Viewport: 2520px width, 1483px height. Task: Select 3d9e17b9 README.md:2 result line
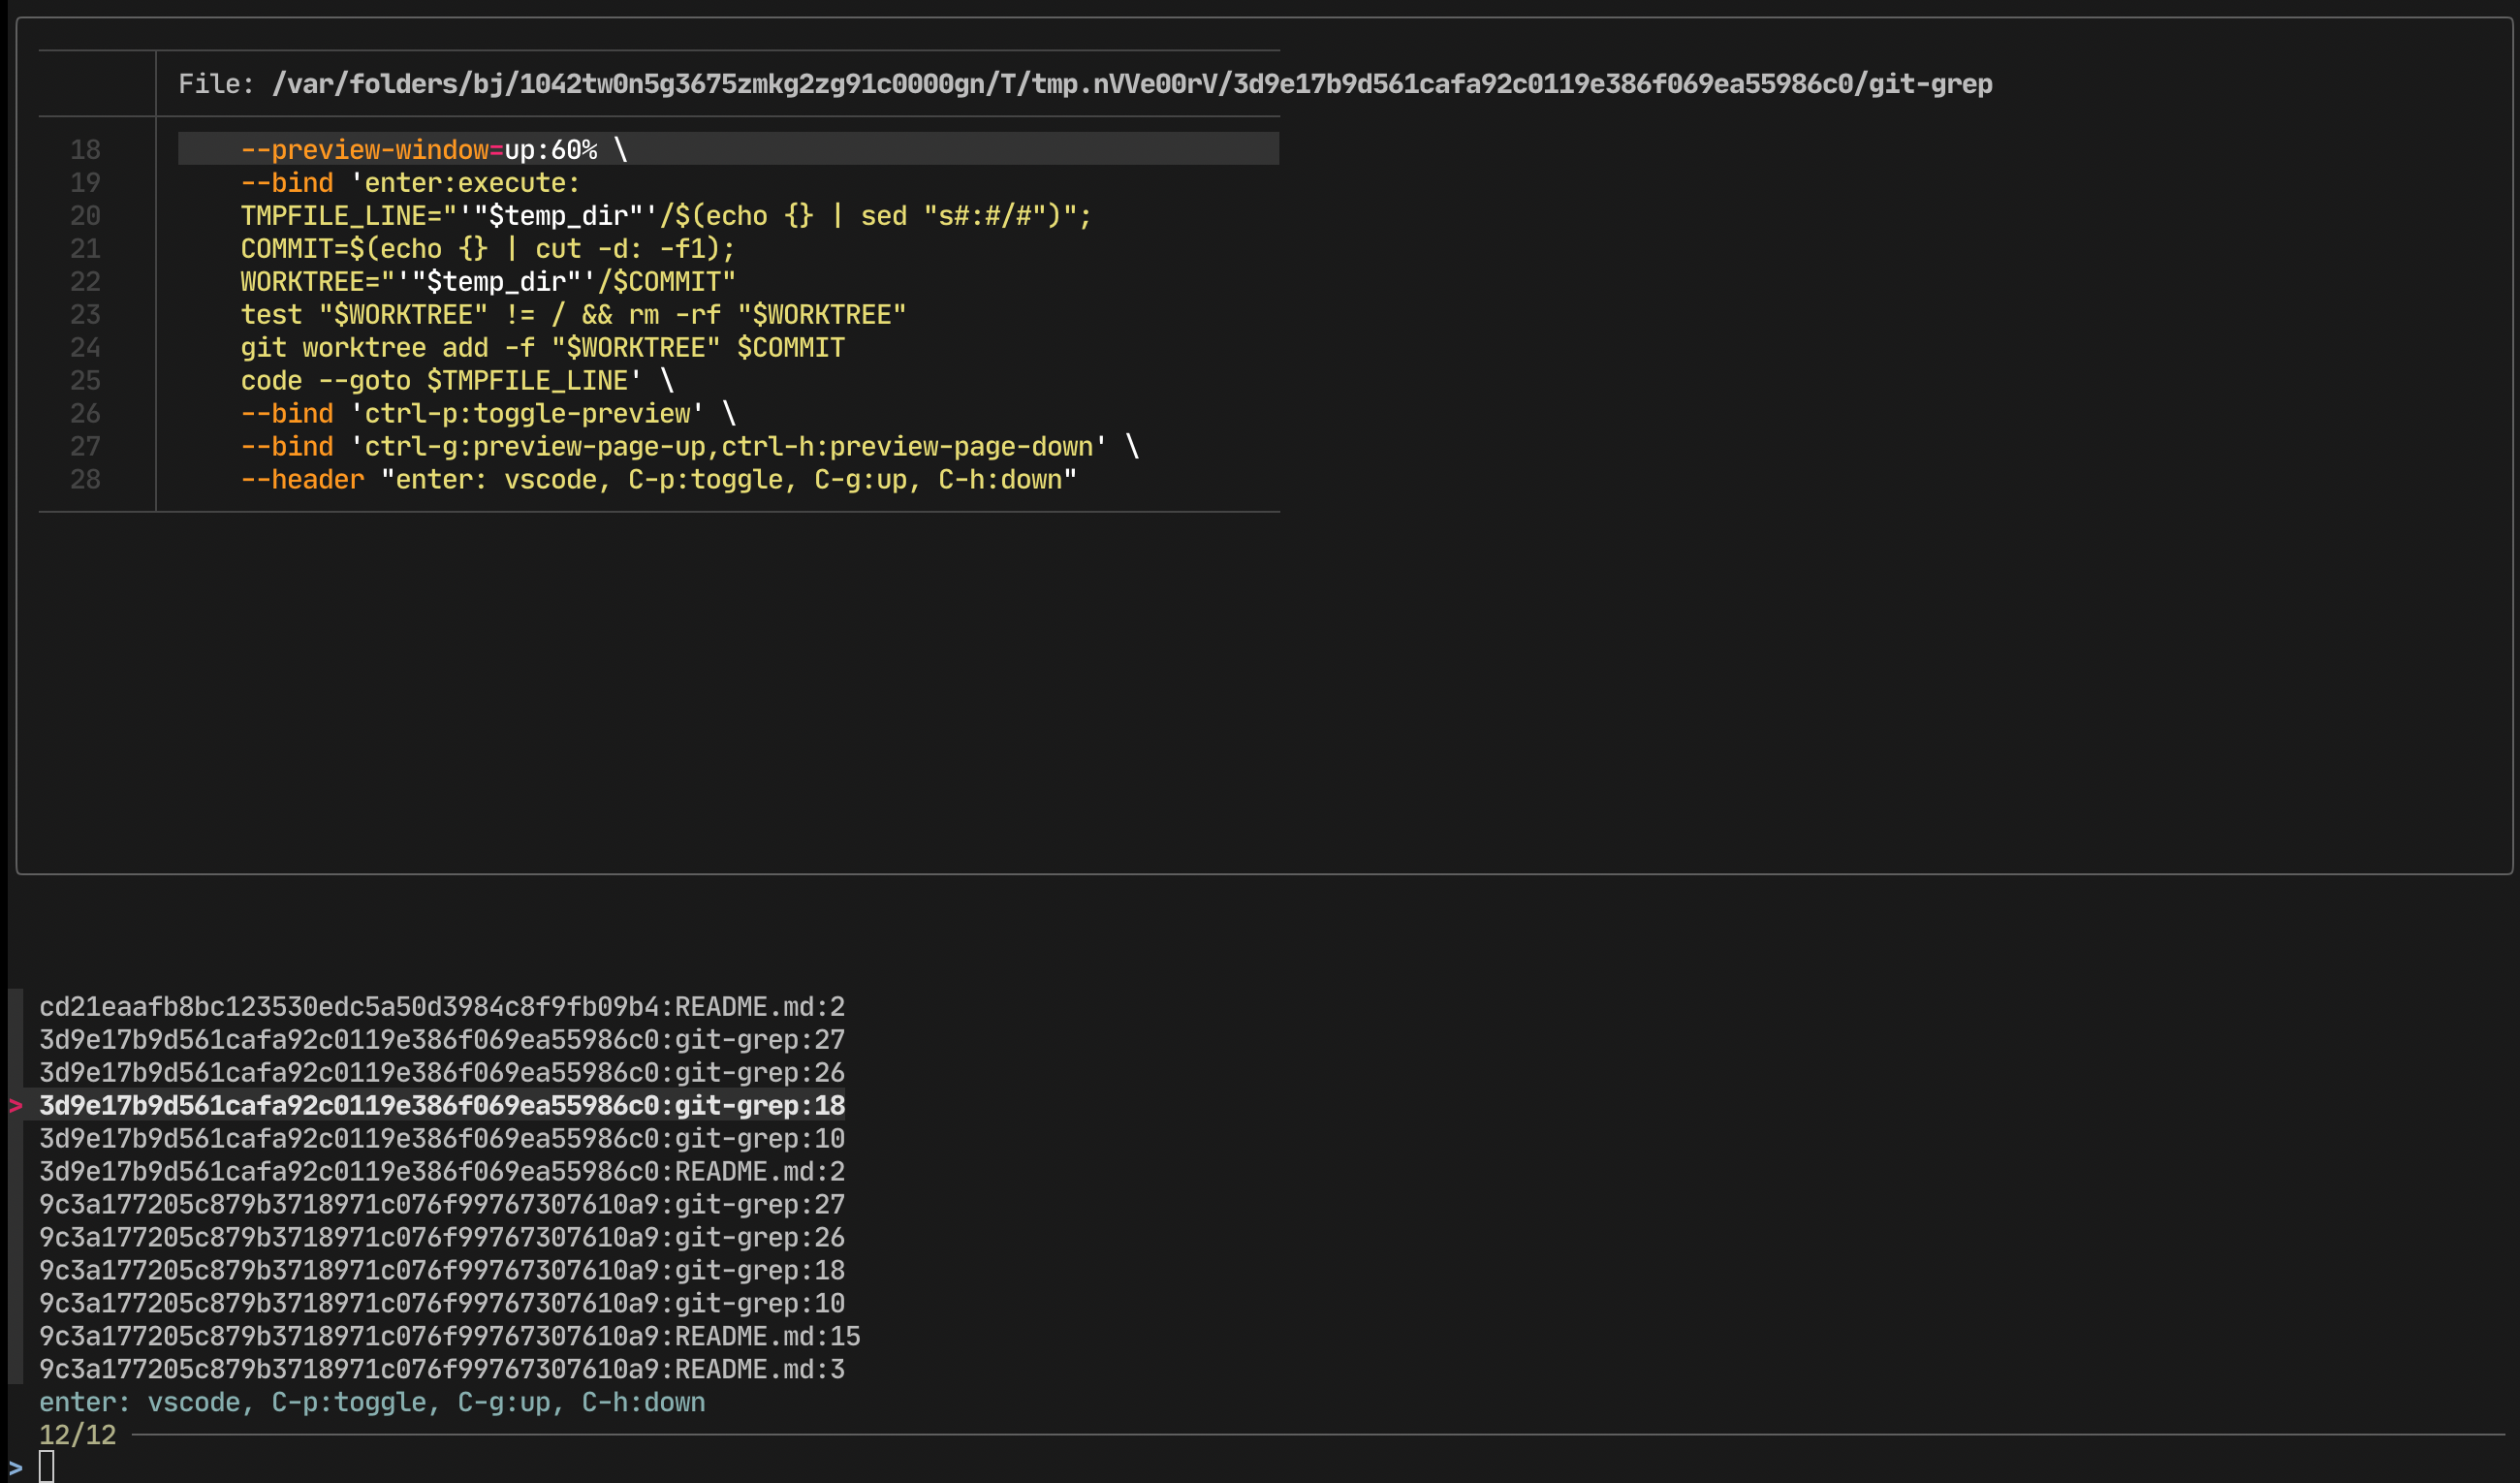[441, 1171]
